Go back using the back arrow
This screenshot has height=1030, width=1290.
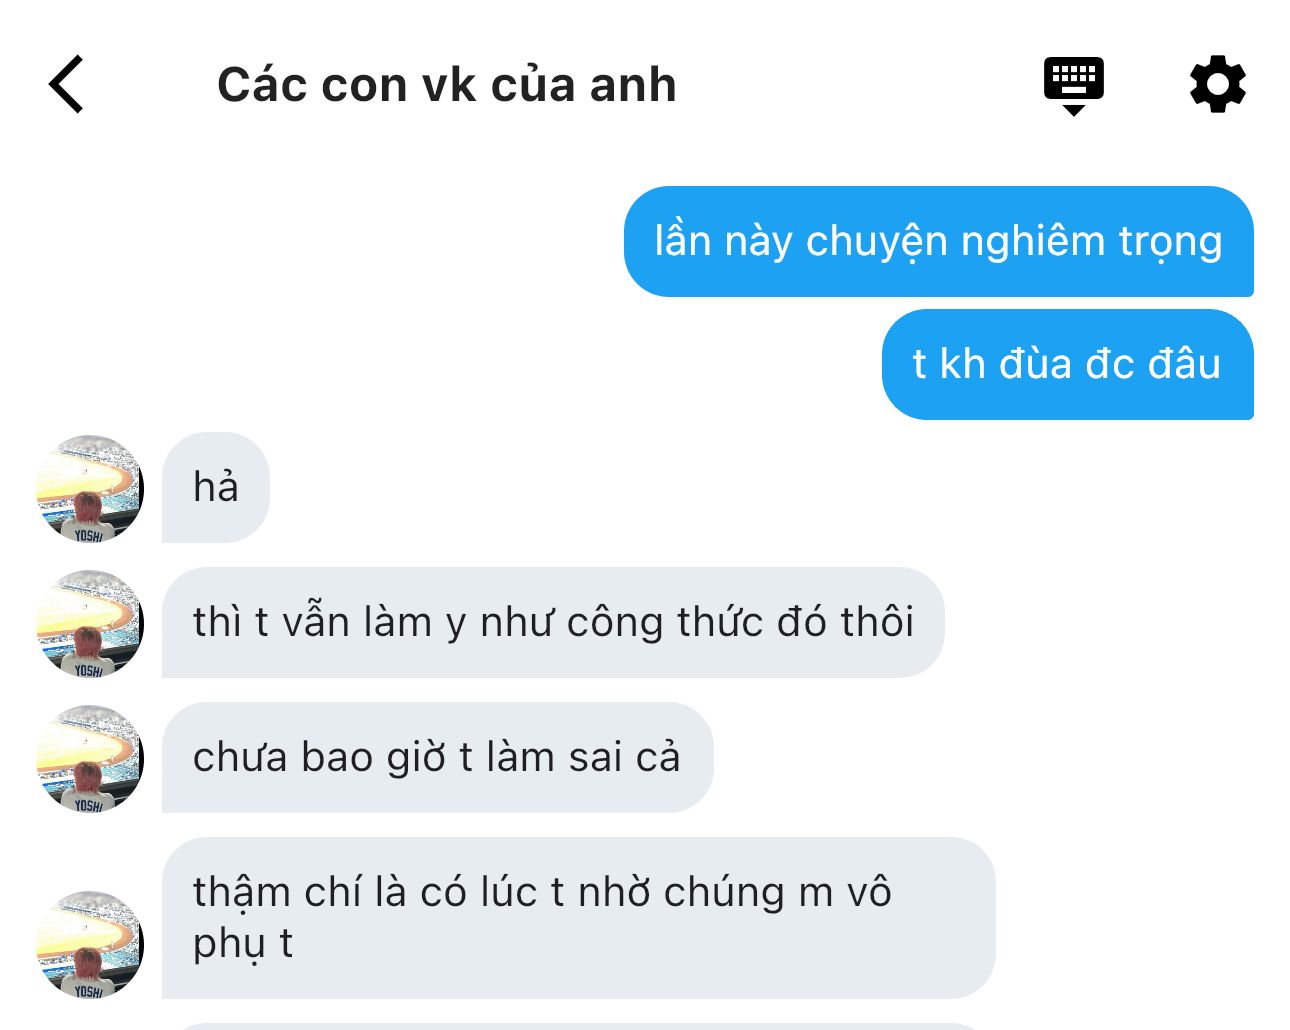click(x=66, y=84)
